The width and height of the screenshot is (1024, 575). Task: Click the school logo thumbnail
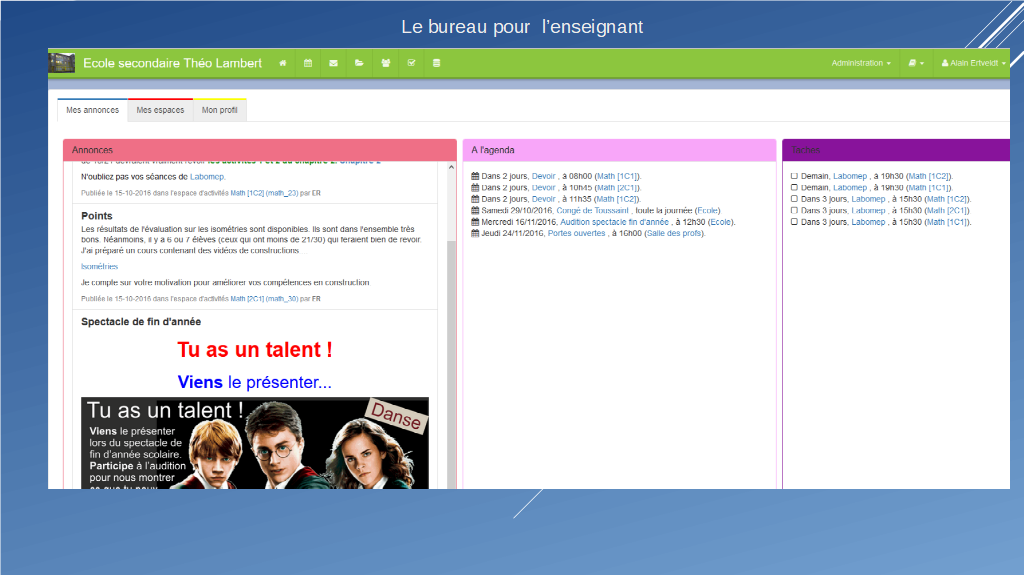62,63
